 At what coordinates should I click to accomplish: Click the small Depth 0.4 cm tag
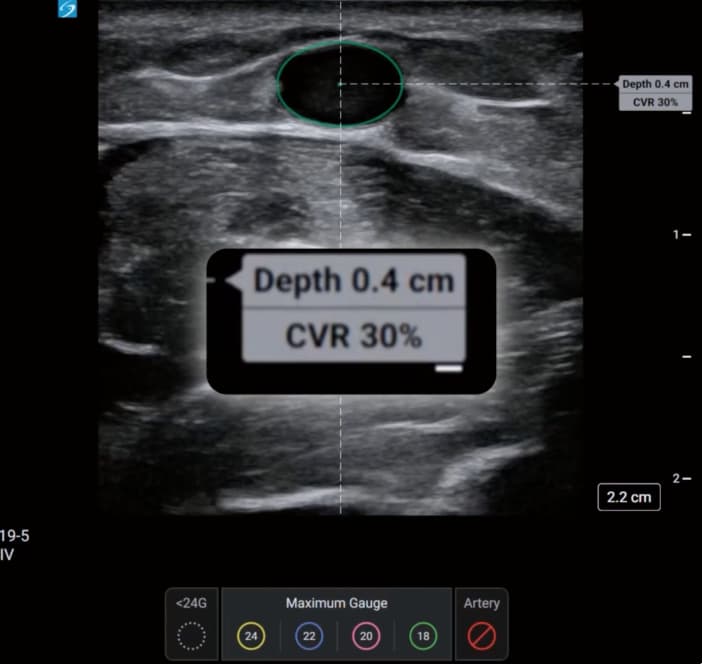point(655,84)
